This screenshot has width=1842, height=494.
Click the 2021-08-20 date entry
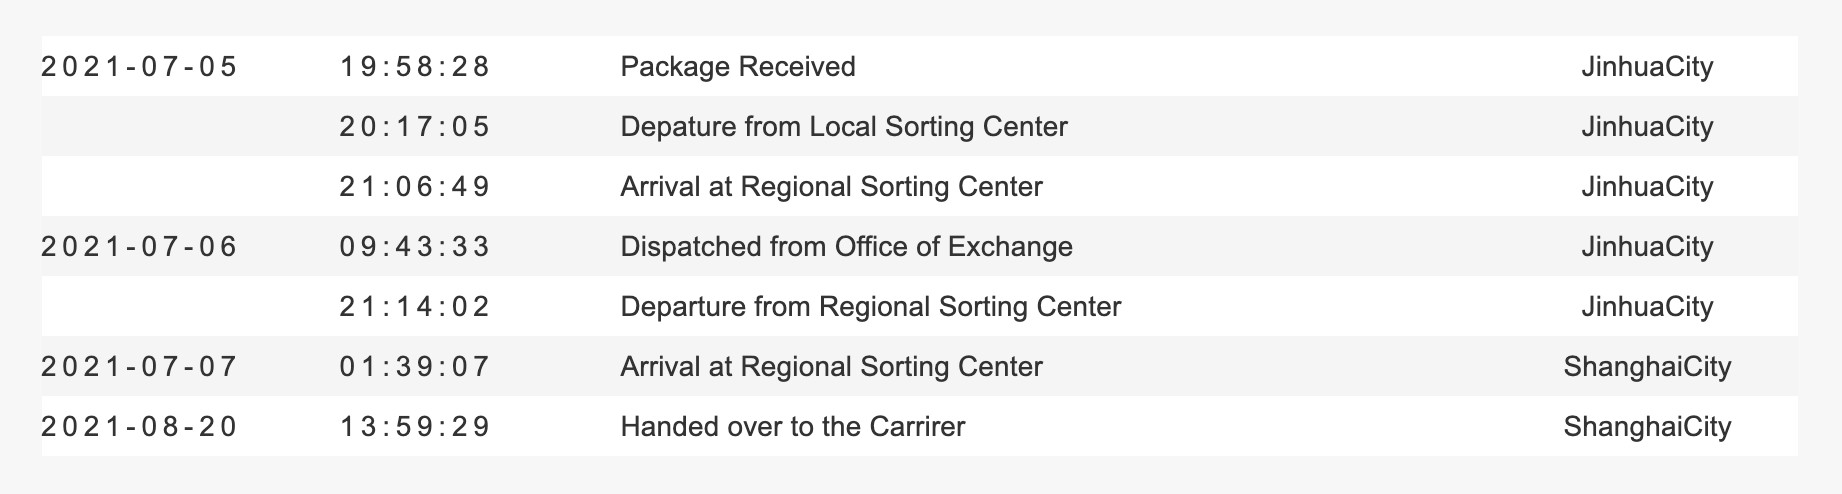tap(139, 427)
